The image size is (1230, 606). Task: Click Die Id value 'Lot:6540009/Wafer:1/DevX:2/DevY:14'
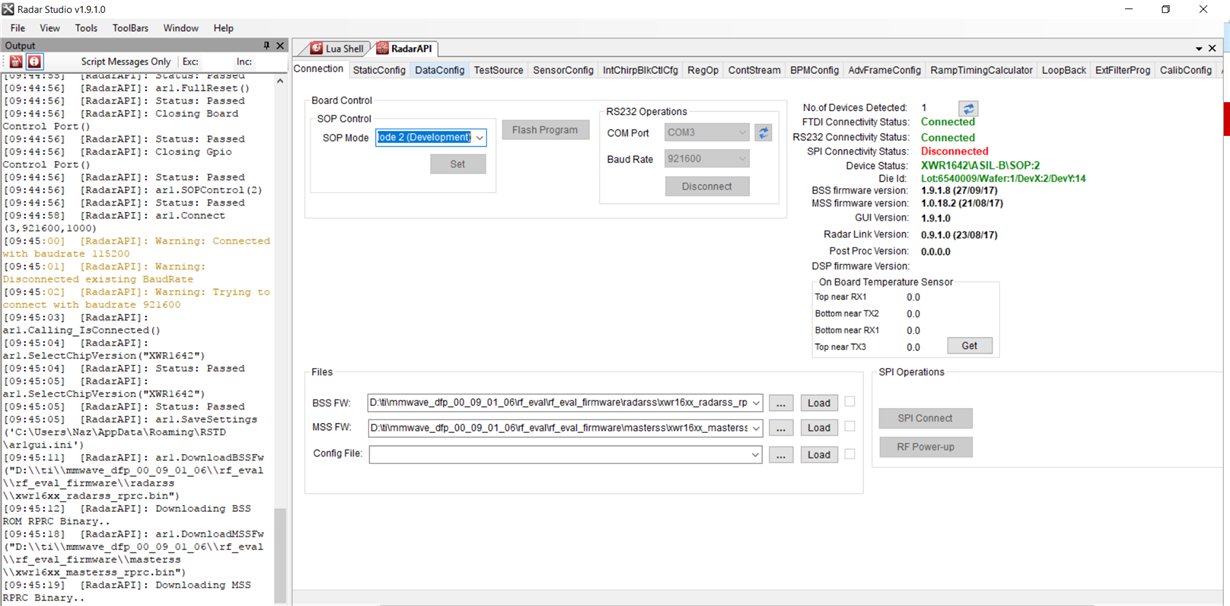coord(1003,179)
